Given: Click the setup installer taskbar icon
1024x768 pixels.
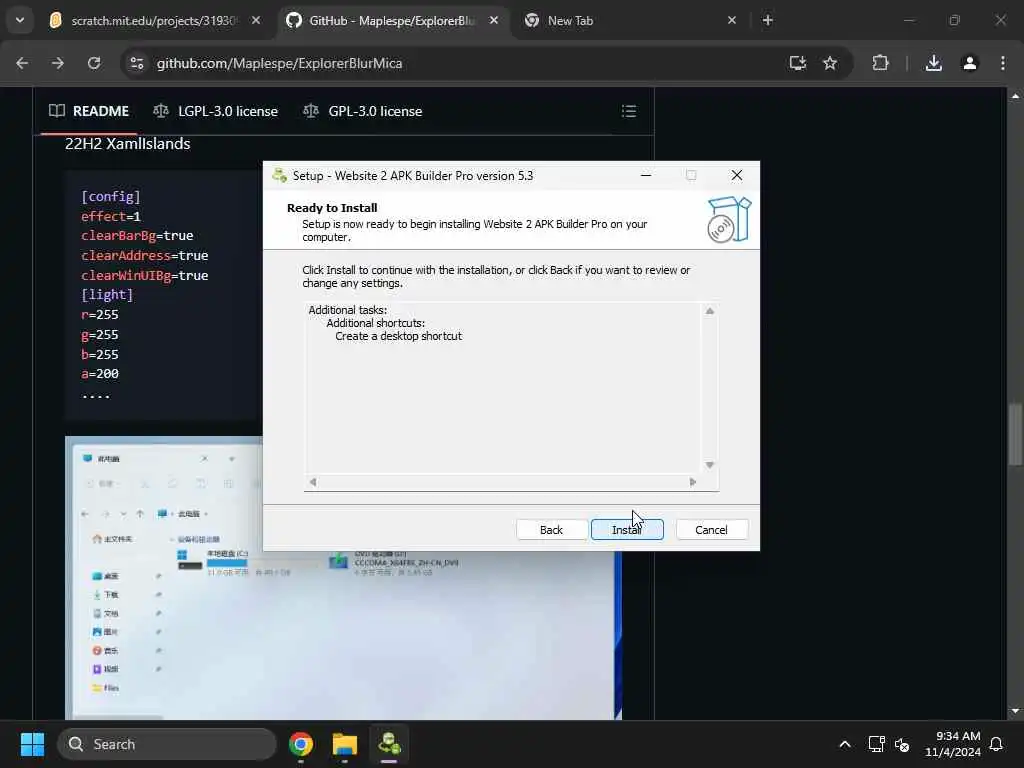Looking at the screenshot, I should [389, 744].
